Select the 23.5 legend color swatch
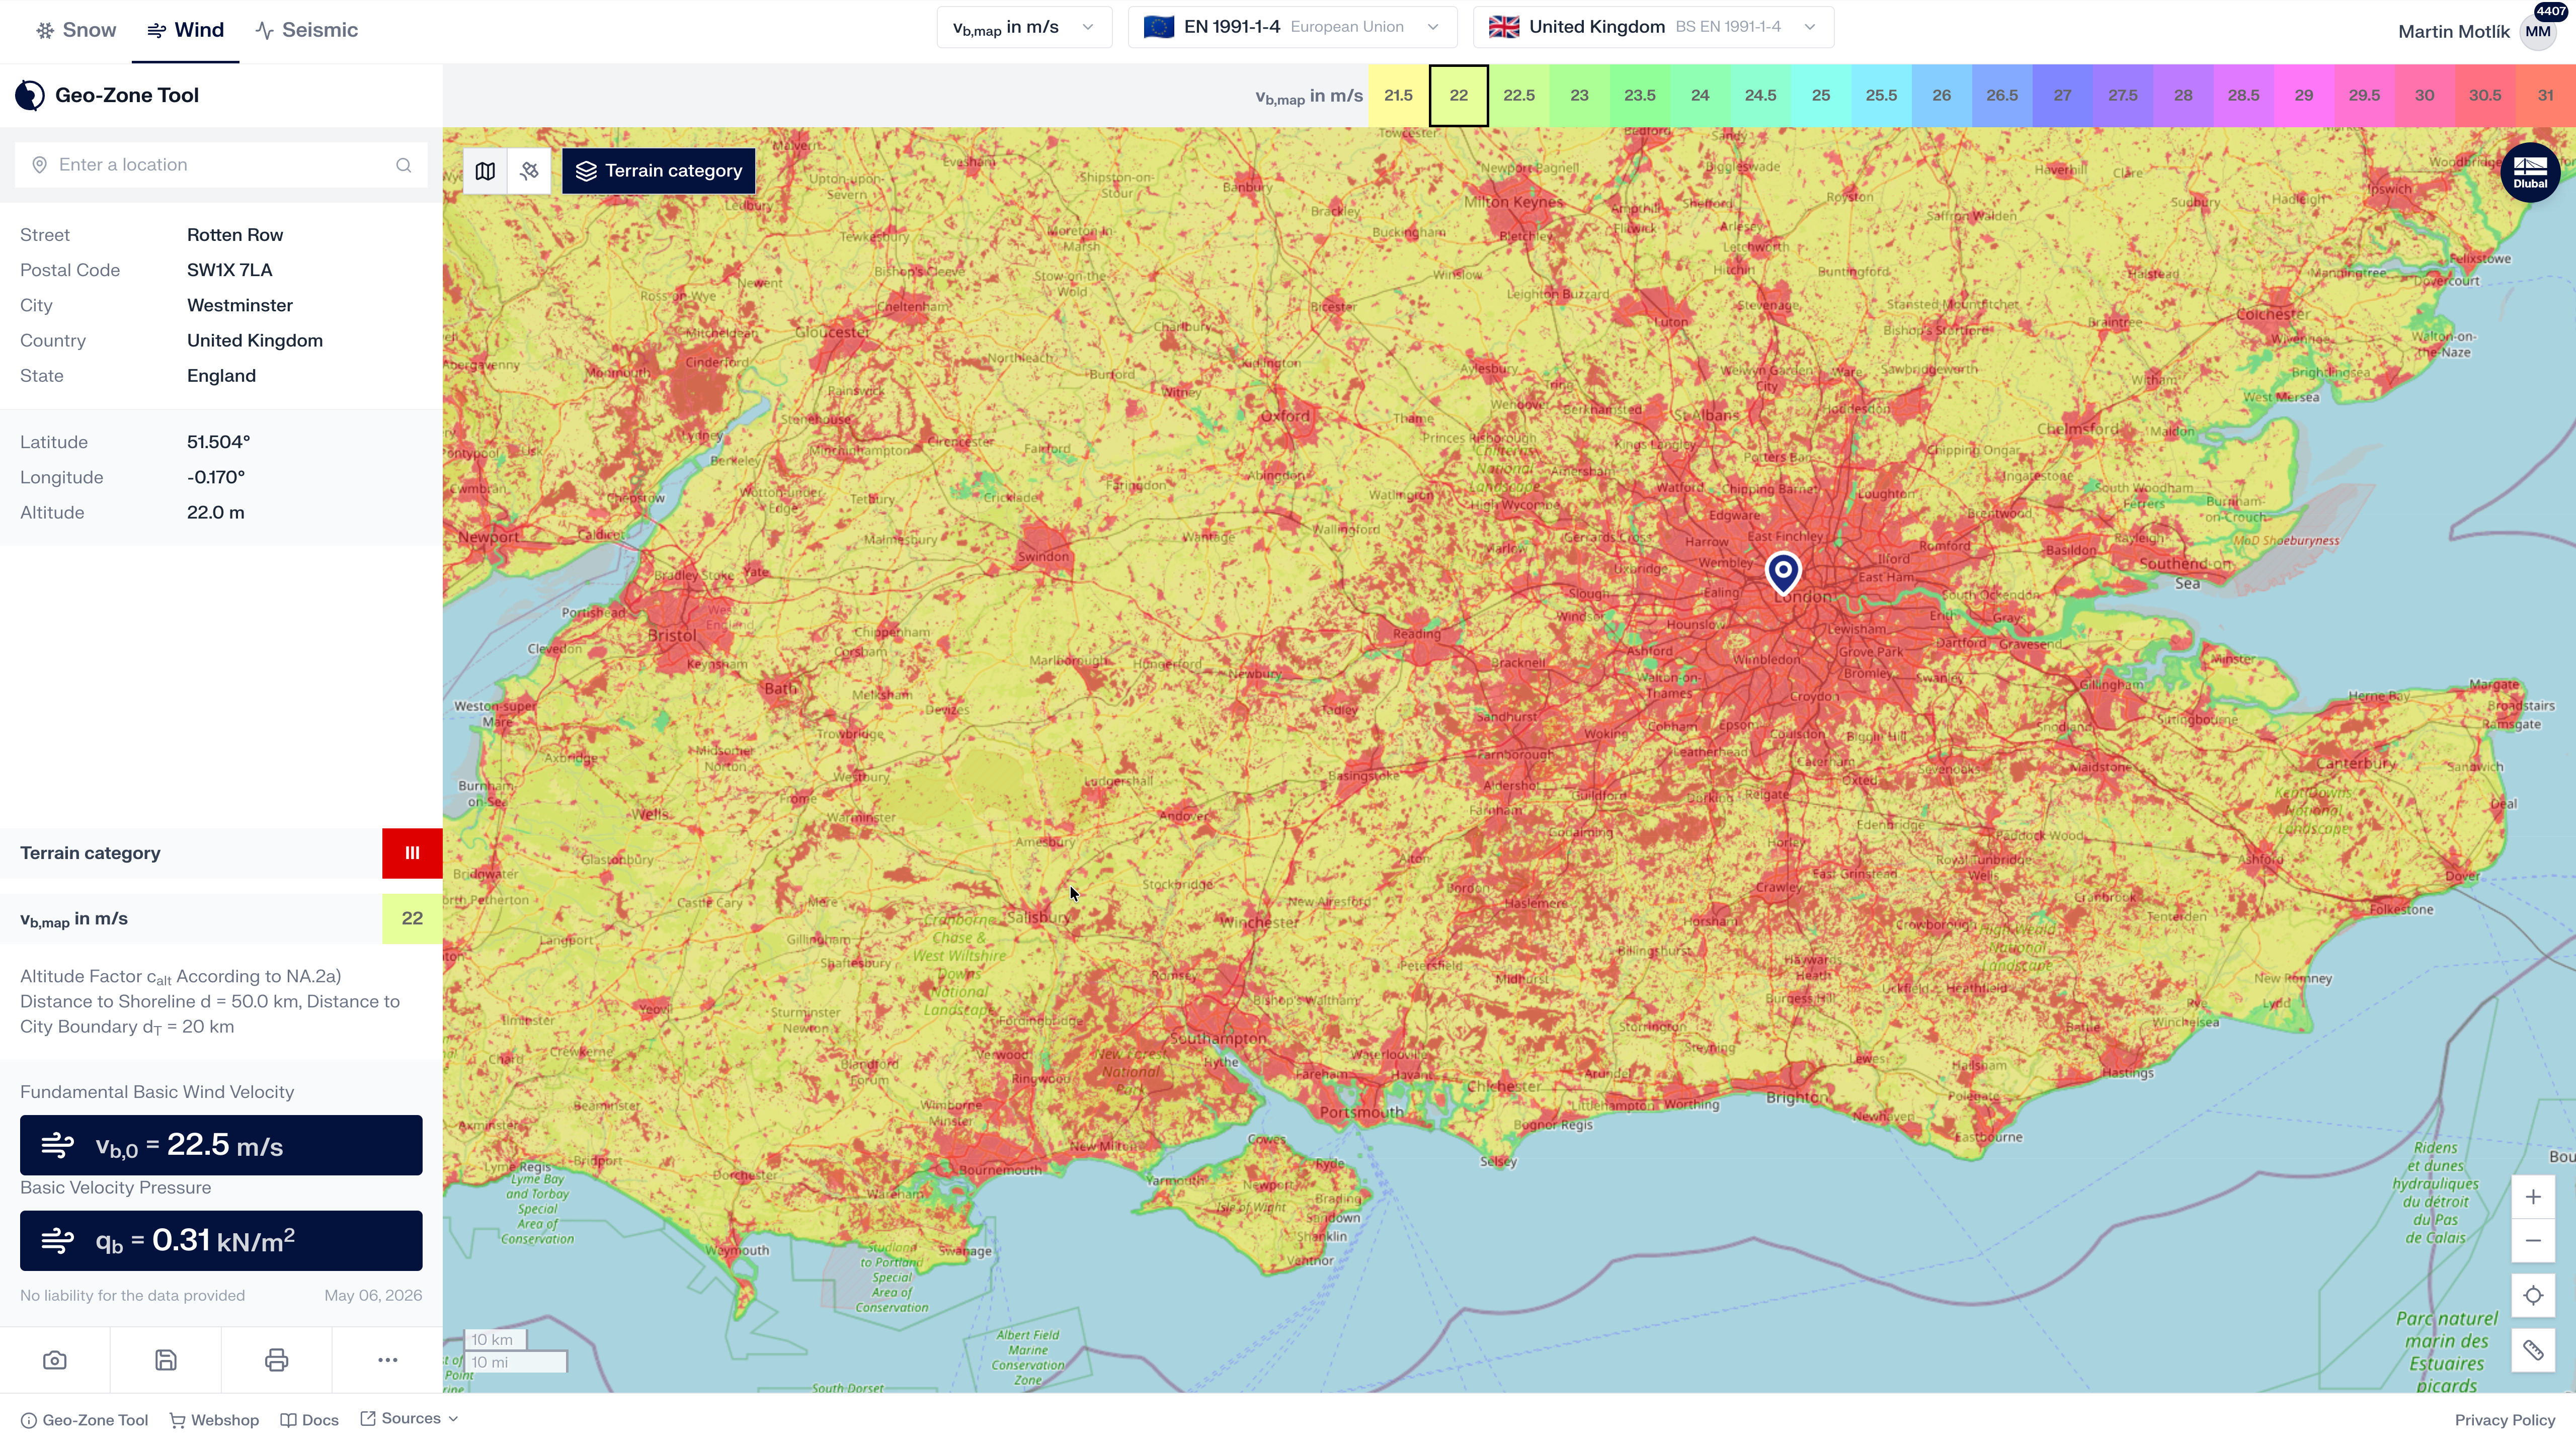2576x1448 pixels. click(x=1639, y=96)
